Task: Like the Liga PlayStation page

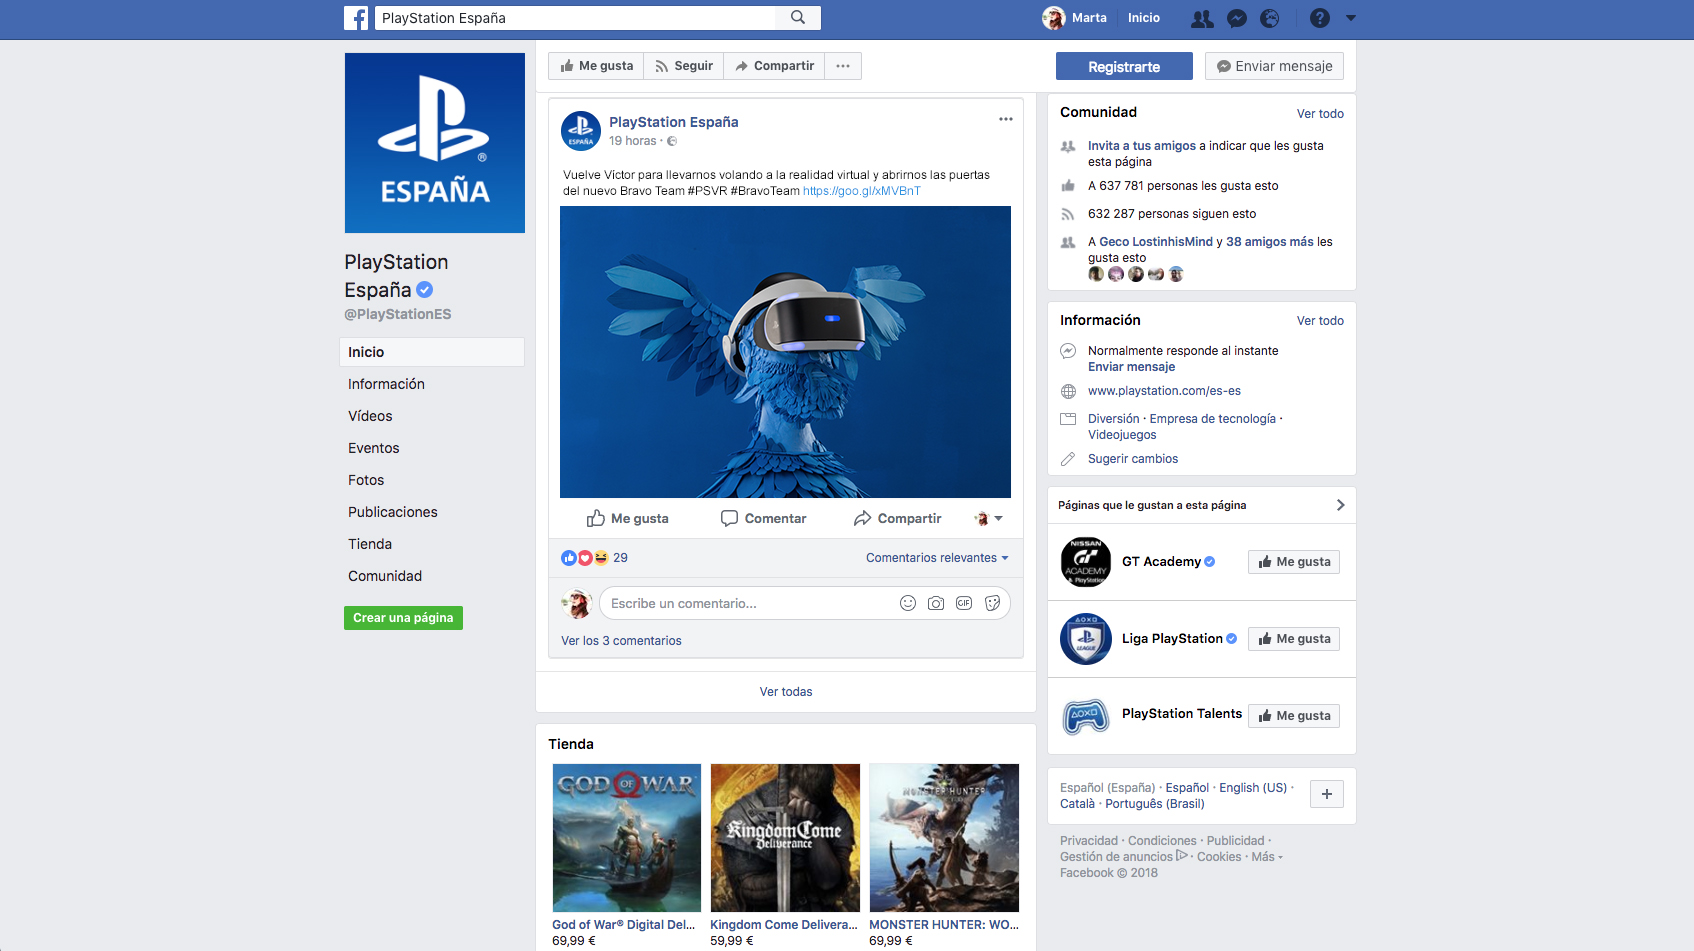Action: (1294, 639)
